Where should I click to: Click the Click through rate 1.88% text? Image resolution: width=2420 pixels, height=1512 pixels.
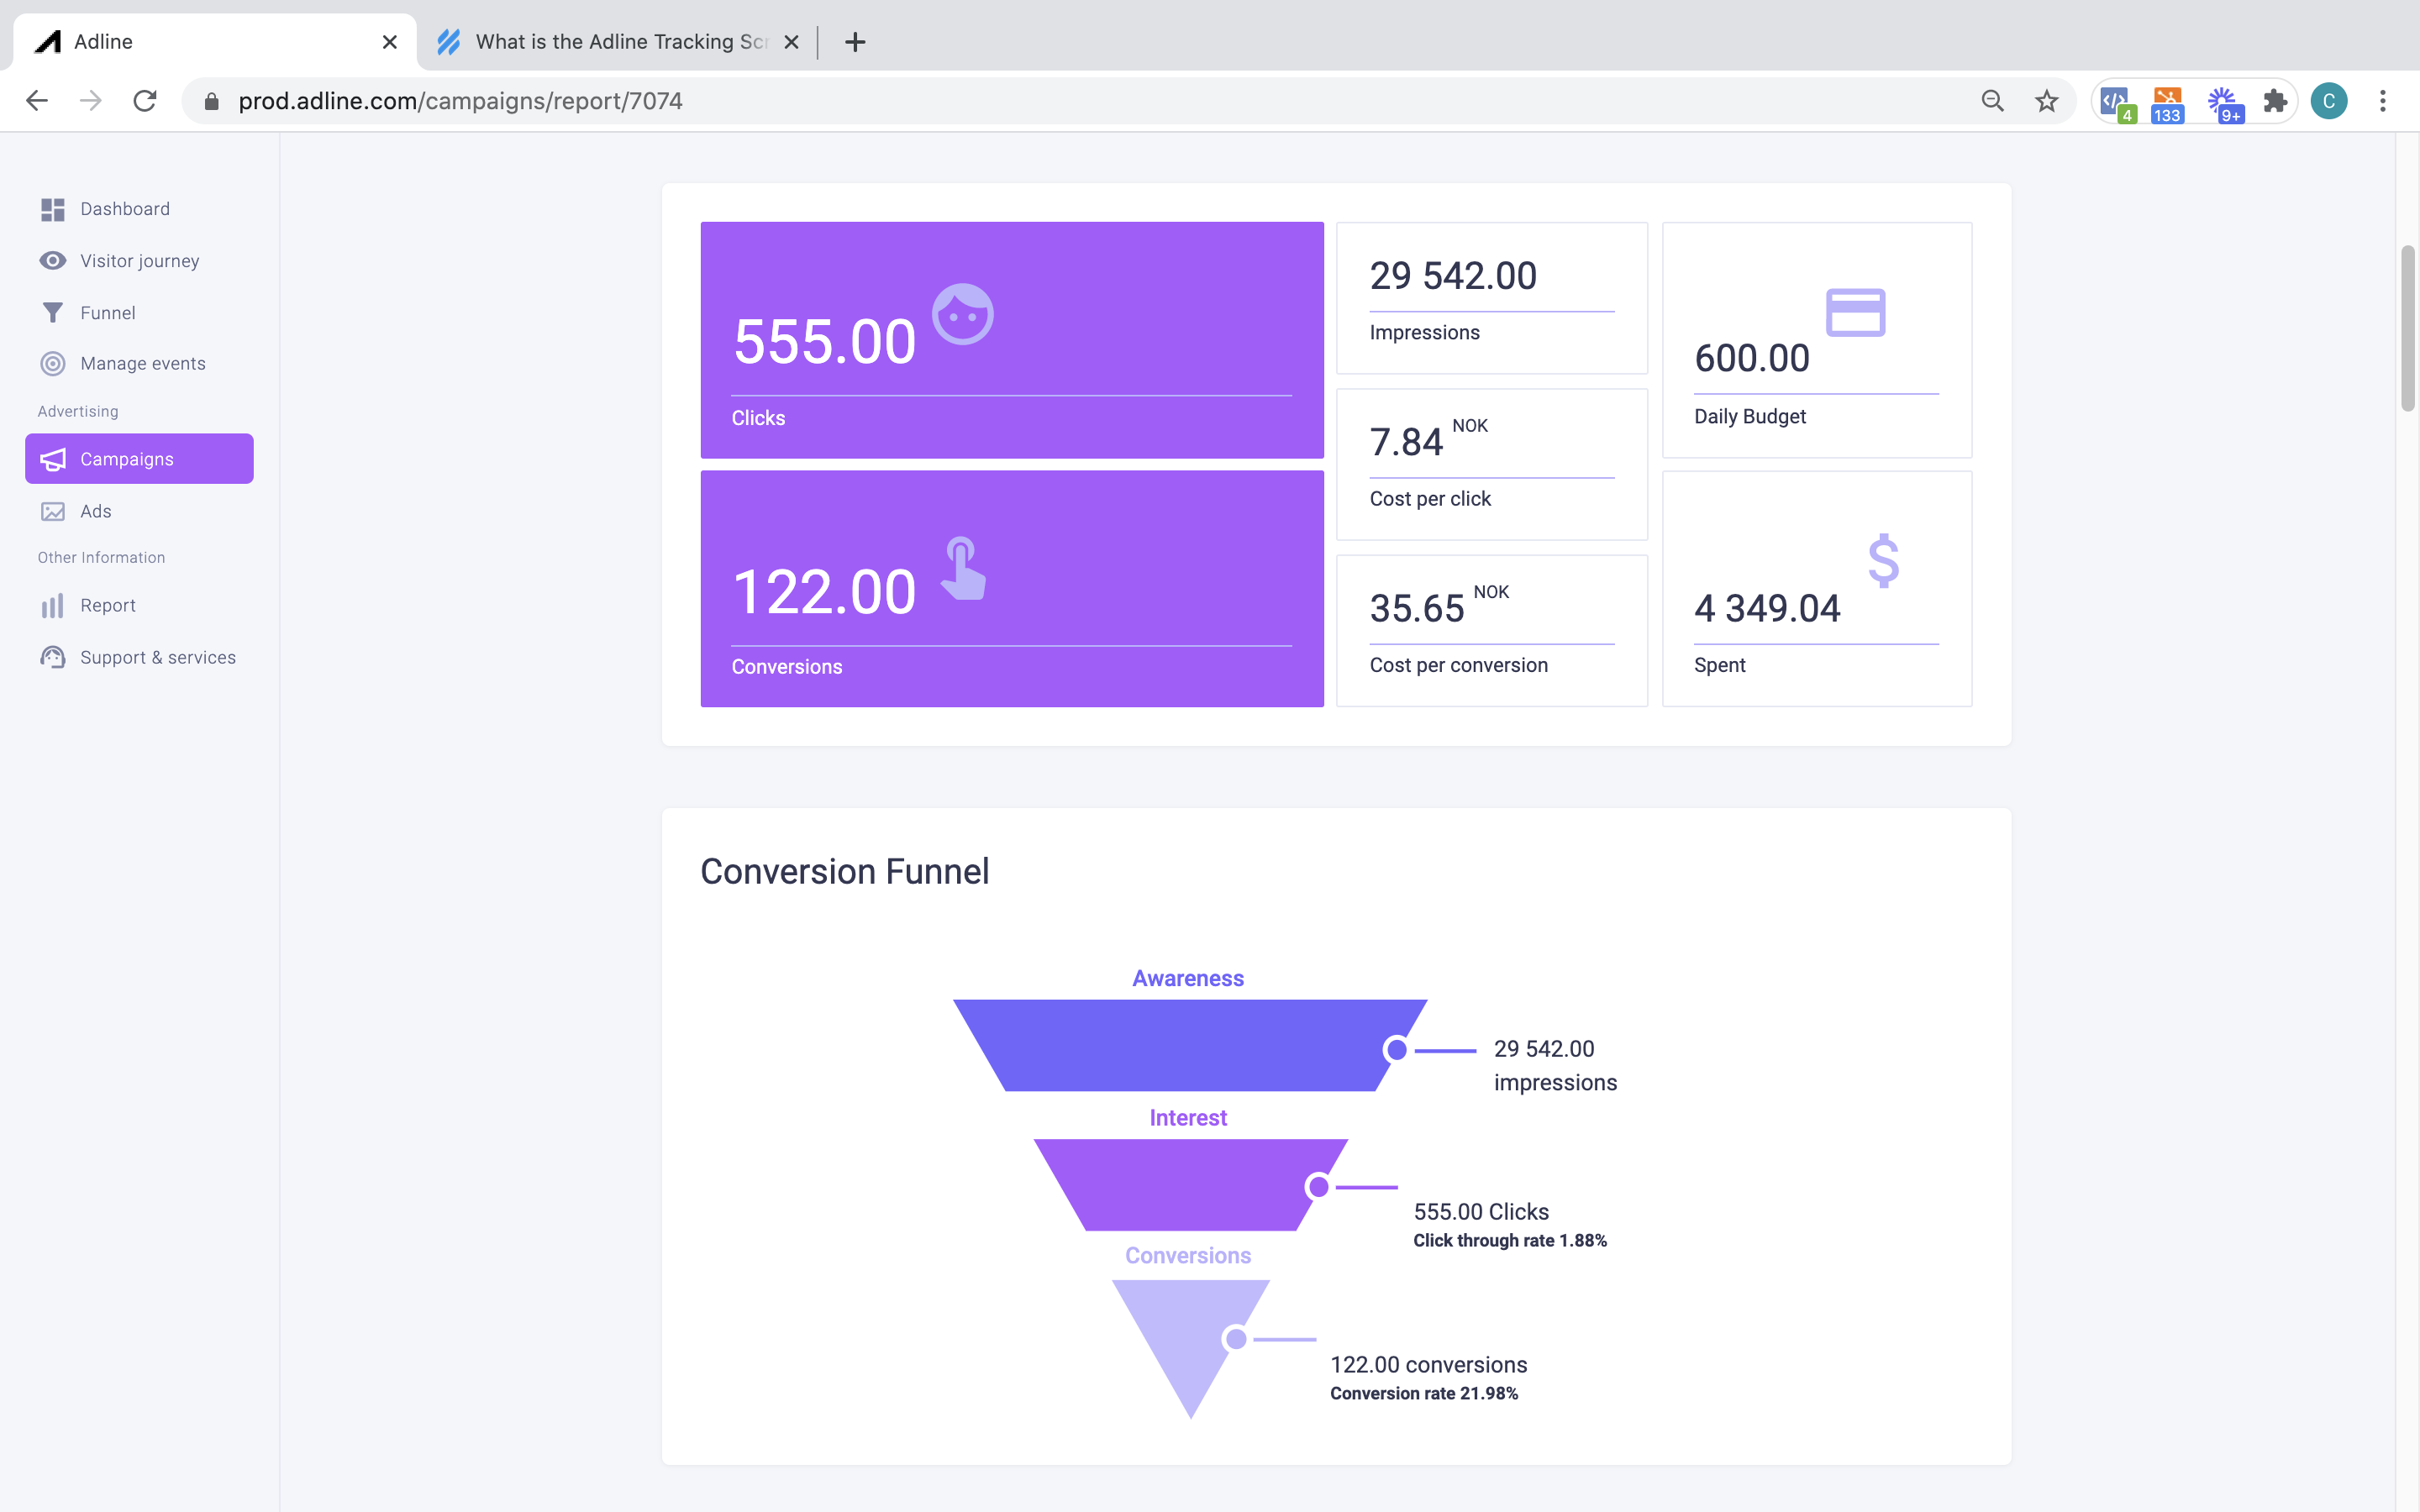pos(1510,1241)
